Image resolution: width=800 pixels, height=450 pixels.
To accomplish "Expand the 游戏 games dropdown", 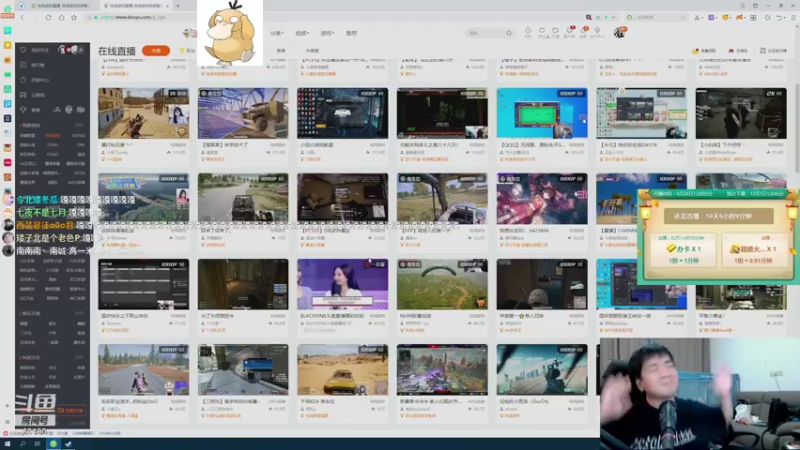I will point(327,33).
